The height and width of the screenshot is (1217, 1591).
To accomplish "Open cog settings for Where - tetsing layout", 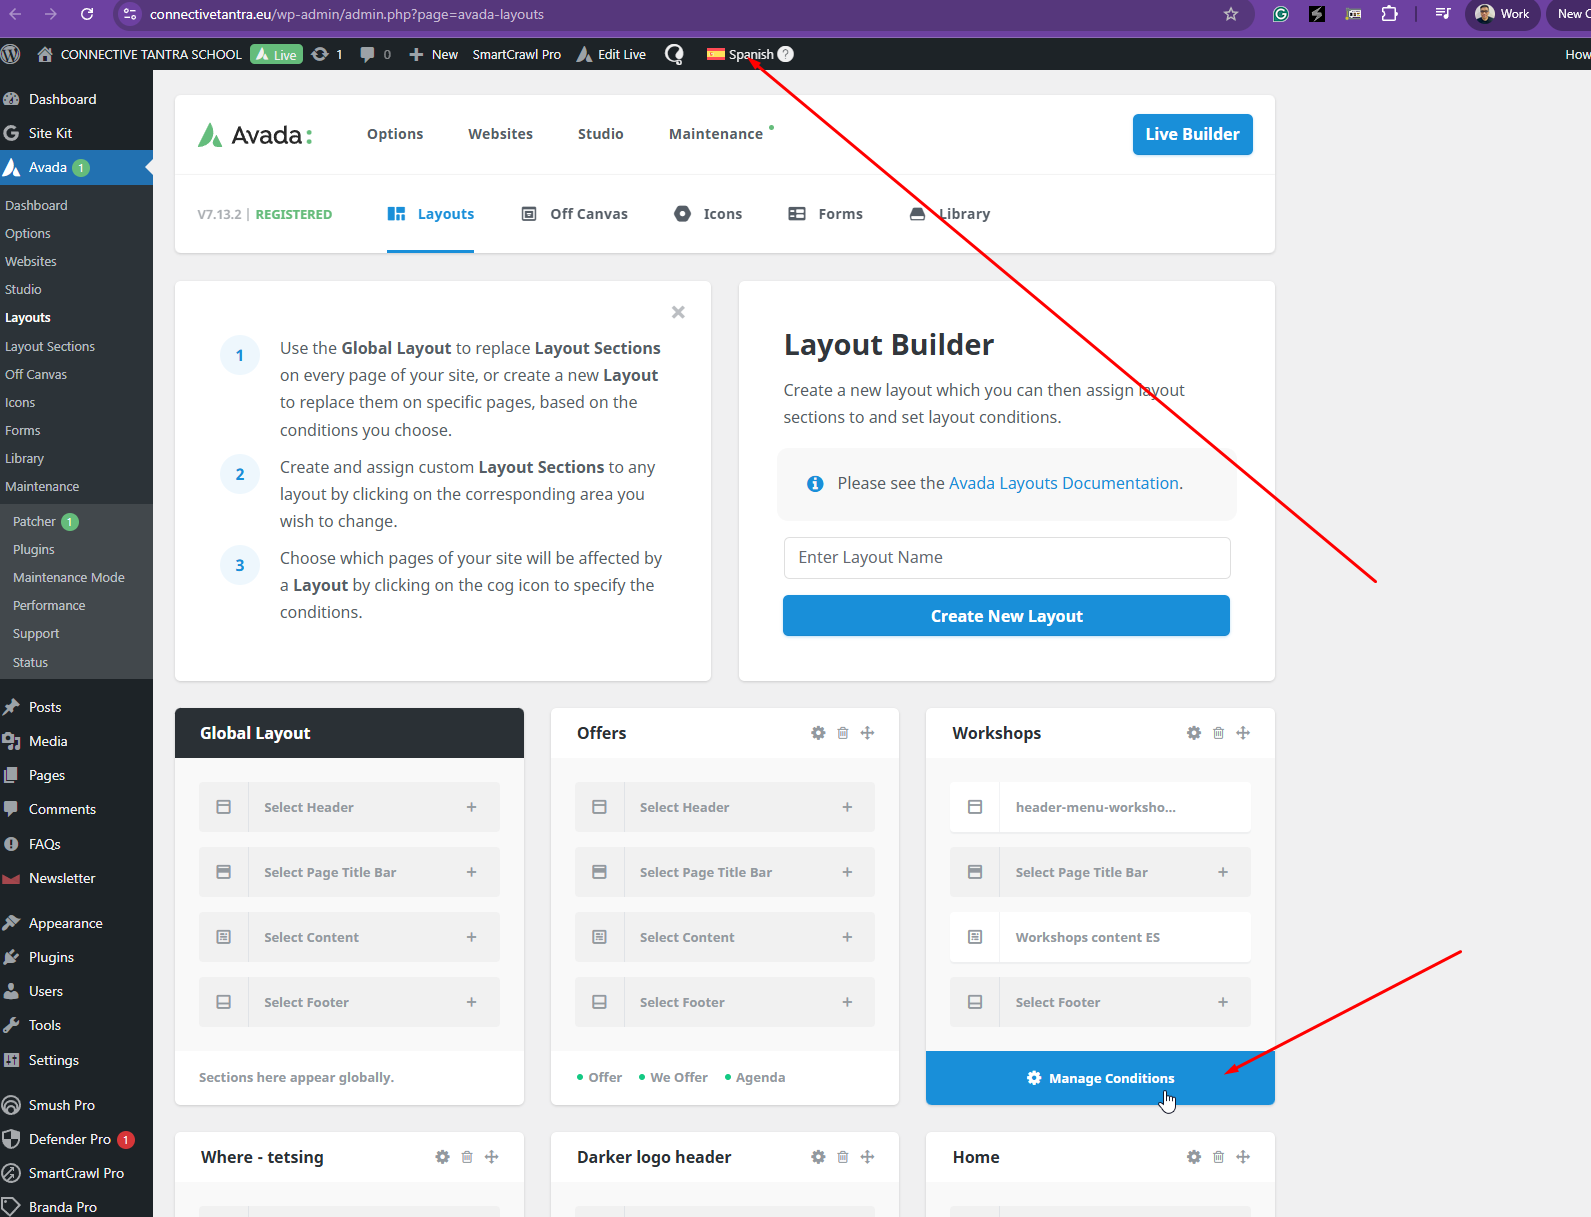I will coord(442,1157).
